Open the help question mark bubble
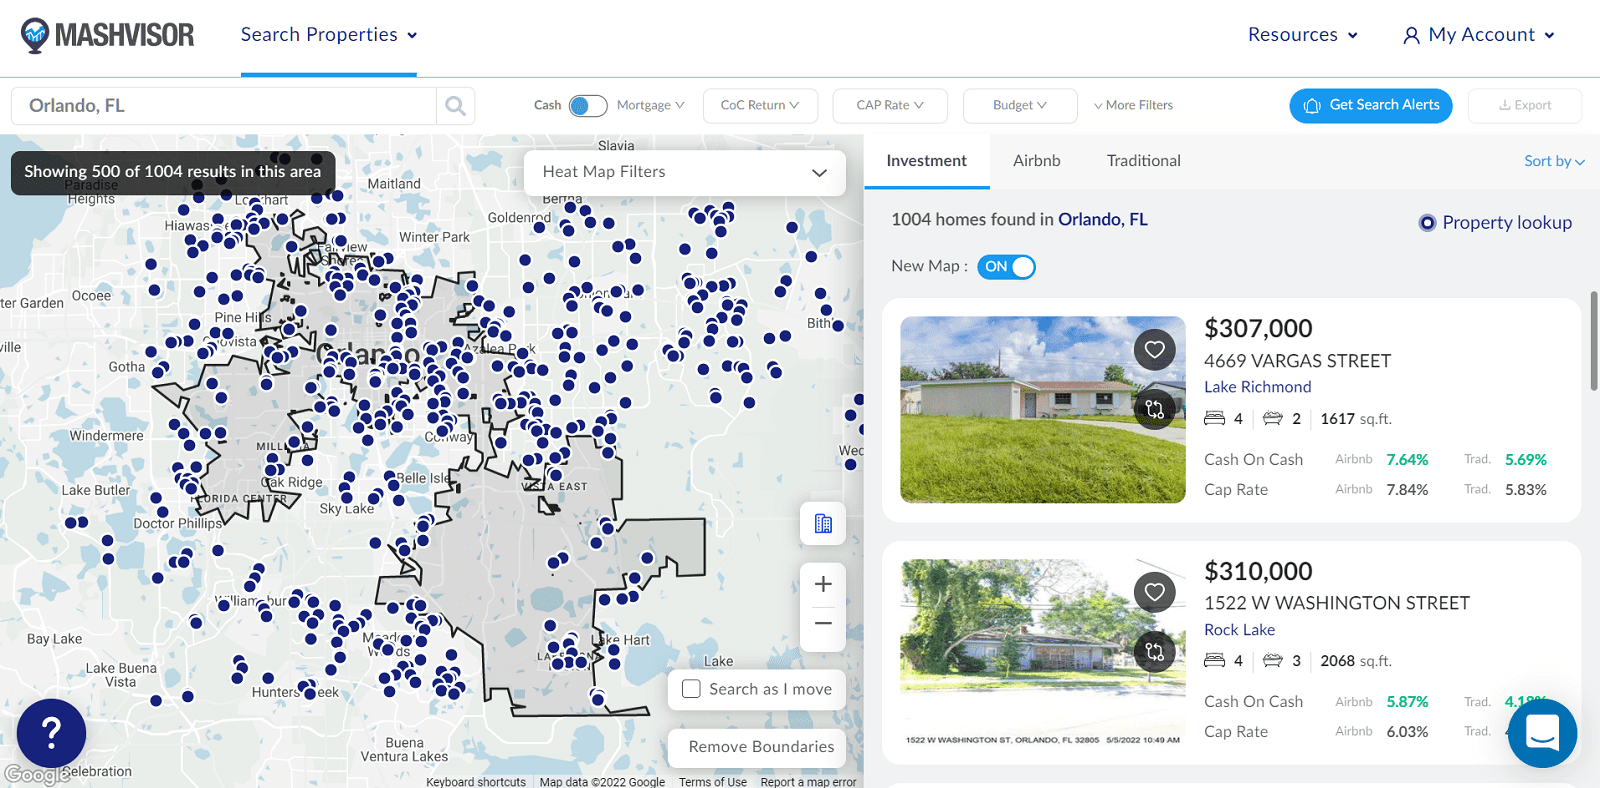Image resolution: width=1600 pixels, height=788 pixels. [x=51, y=733]
